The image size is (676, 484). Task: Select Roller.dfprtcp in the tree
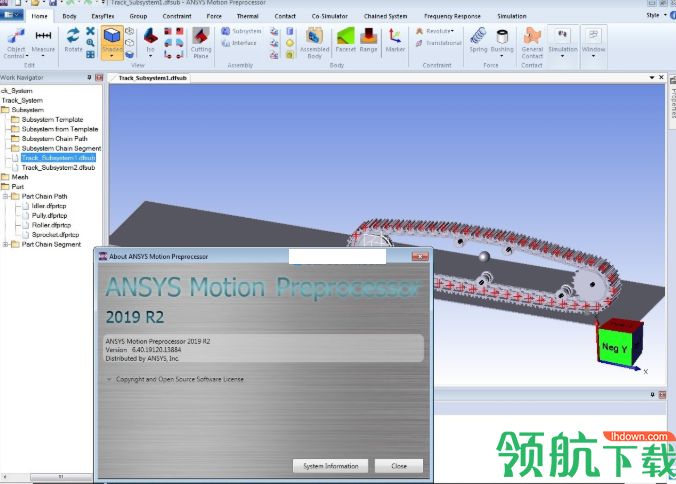pos(51,225)
